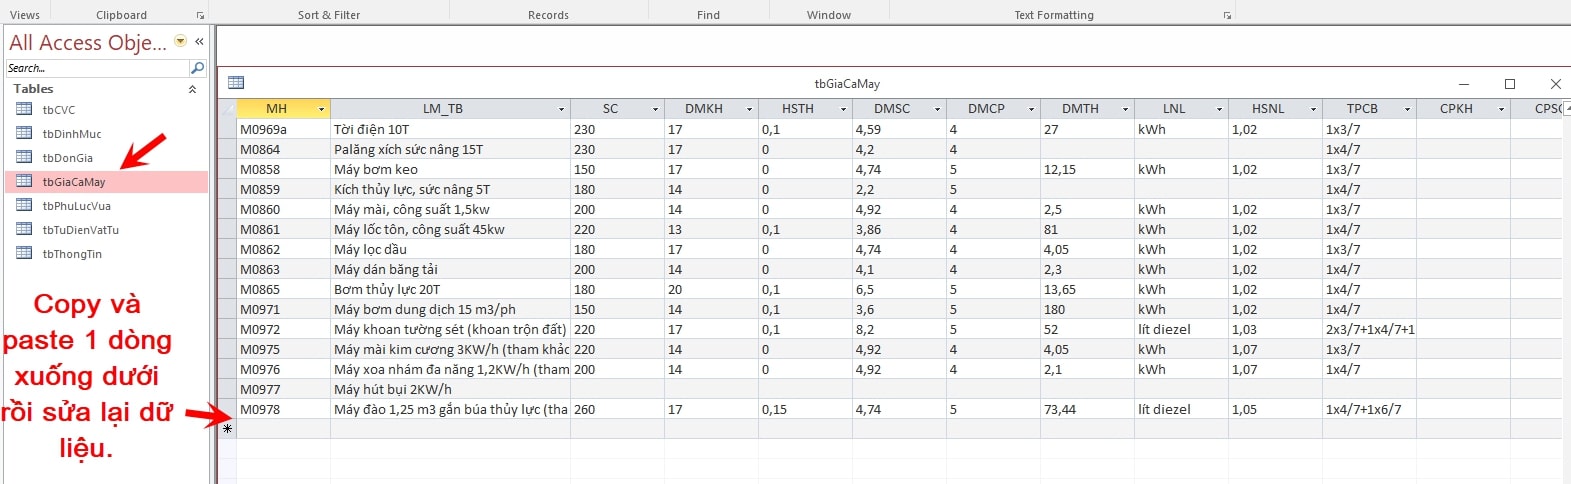1571x484 pixels.
Task: Collapse the navigation pane with double chevron
Action: point(199,42)
